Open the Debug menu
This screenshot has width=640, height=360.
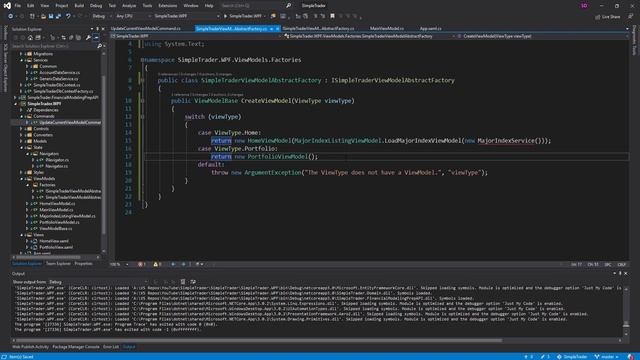click(x=96, y=6)
